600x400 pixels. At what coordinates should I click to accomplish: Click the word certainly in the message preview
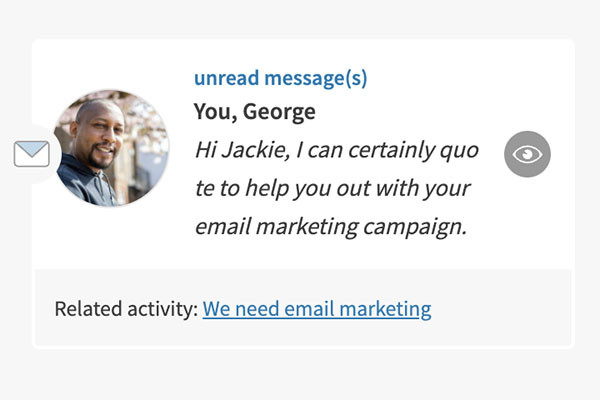373,151
